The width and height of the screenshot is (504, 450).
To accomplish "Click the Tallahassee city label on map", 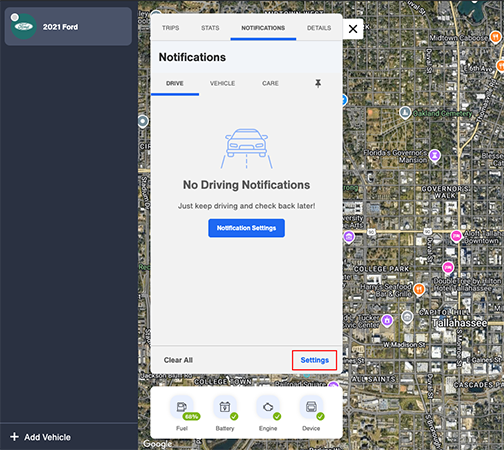I will click(460, 323).
